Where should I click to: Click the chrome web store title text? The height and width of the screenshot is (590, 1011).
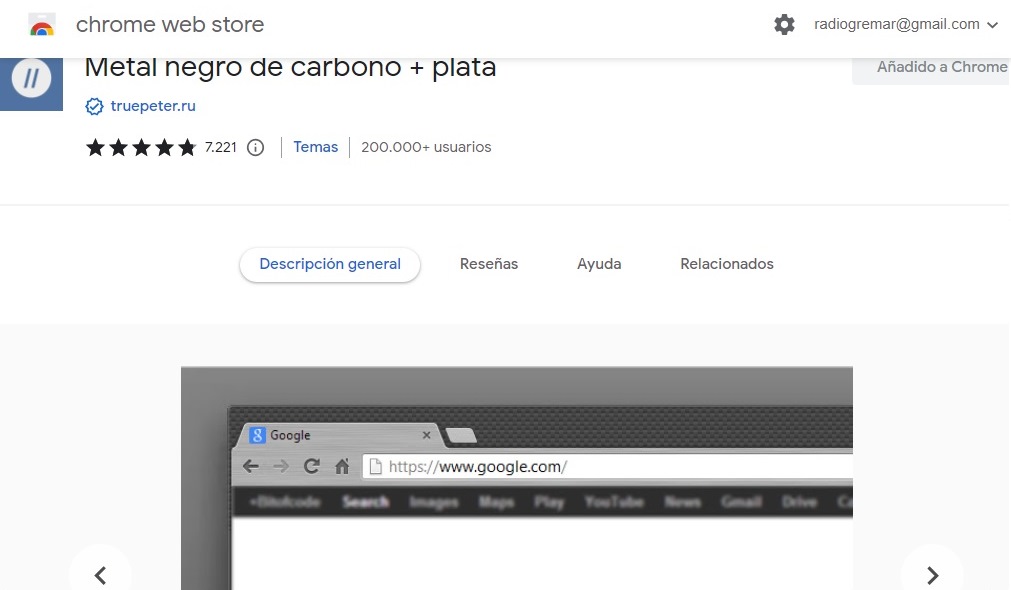[x=170, y=25]
